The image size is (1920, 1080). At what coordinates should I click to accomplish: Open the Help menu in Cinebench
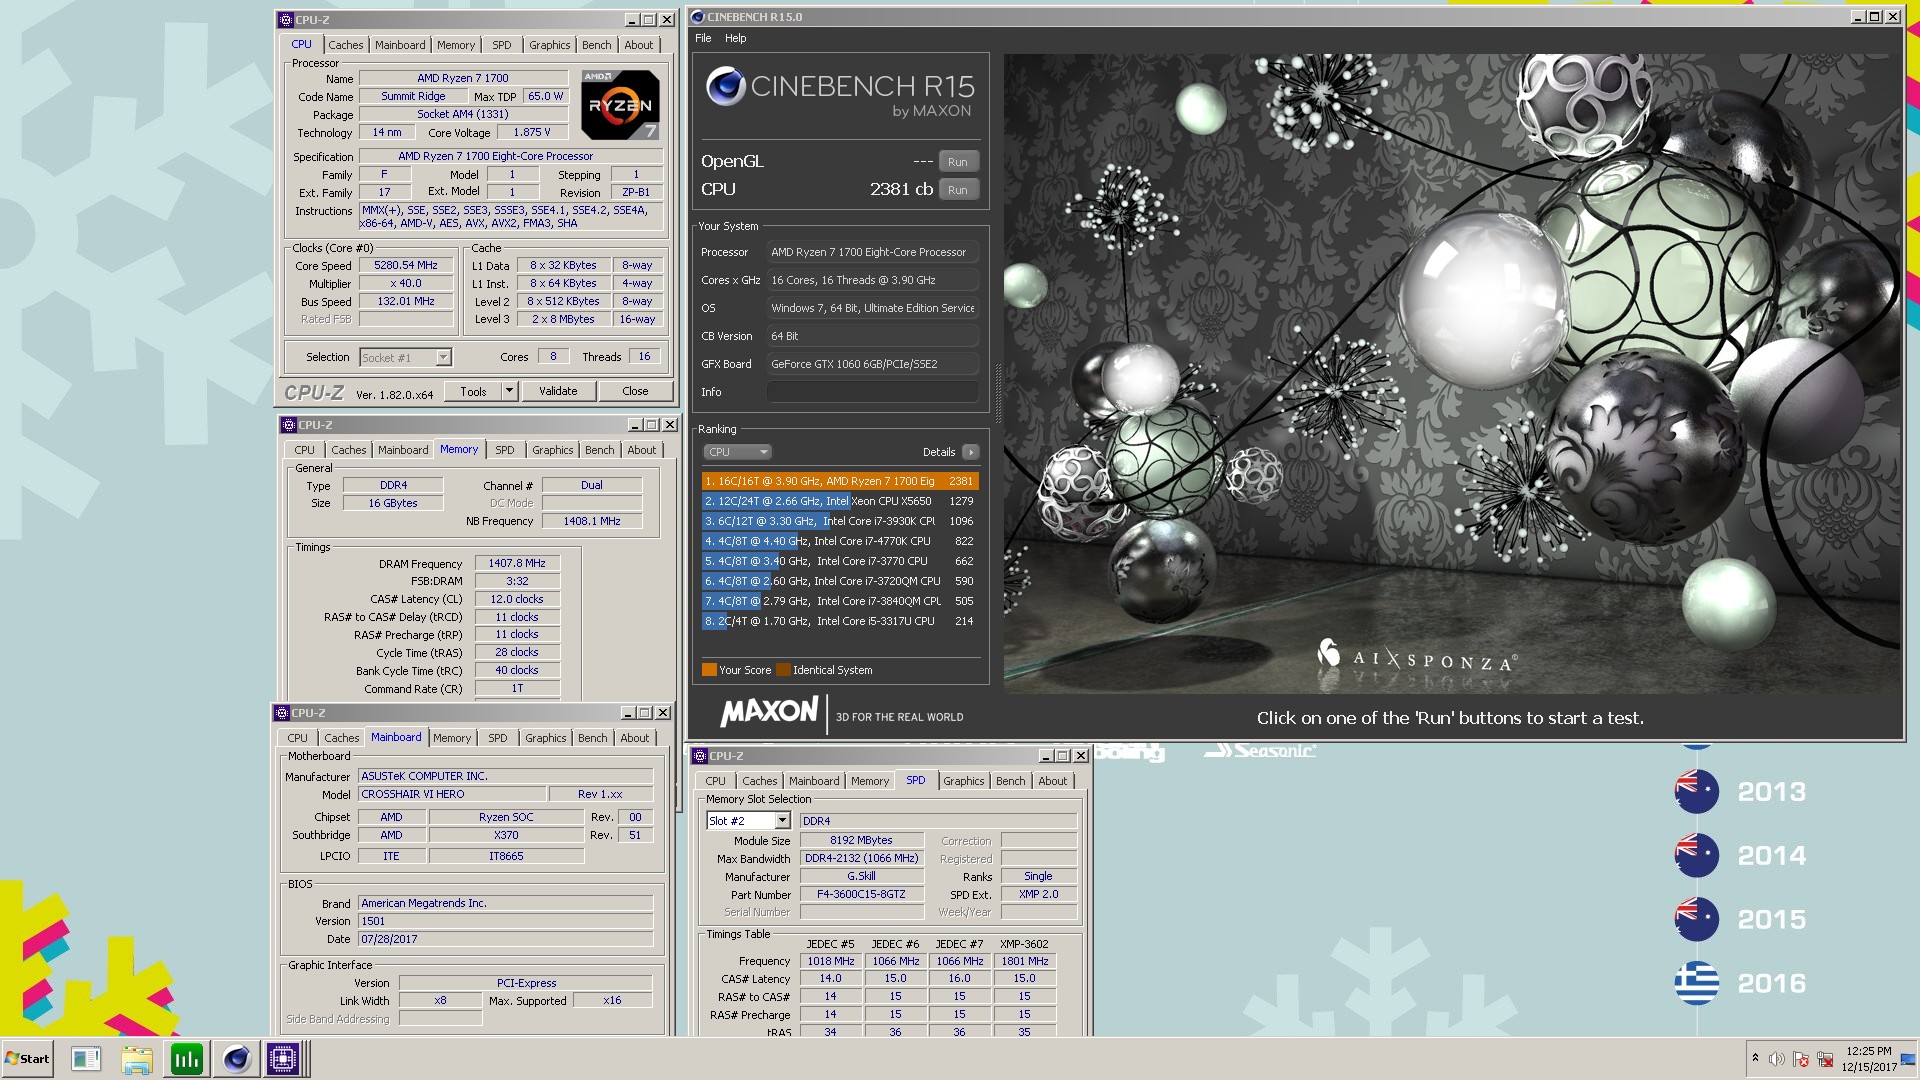tap(735, 38)
